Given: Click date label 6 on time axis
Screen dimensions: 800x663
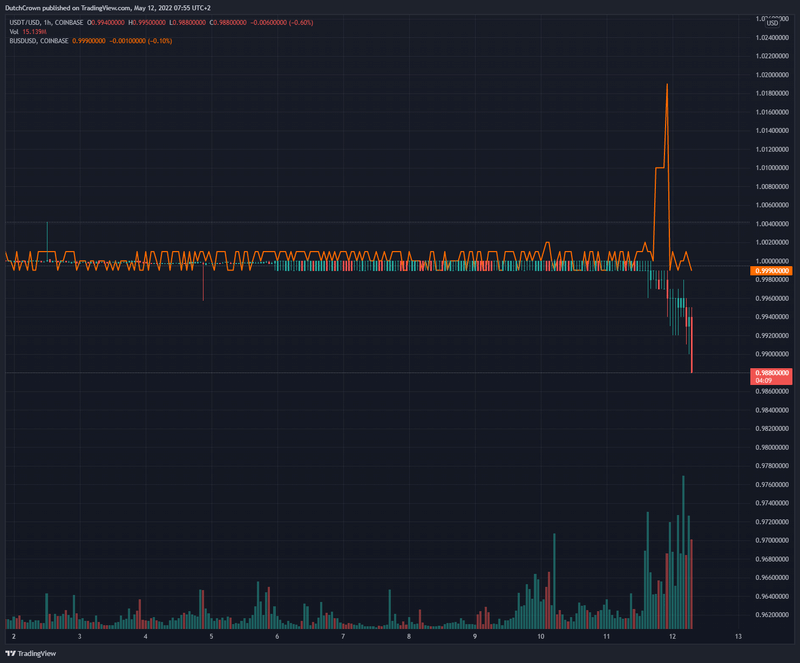Looking at the screenshot, I should 277,636.
